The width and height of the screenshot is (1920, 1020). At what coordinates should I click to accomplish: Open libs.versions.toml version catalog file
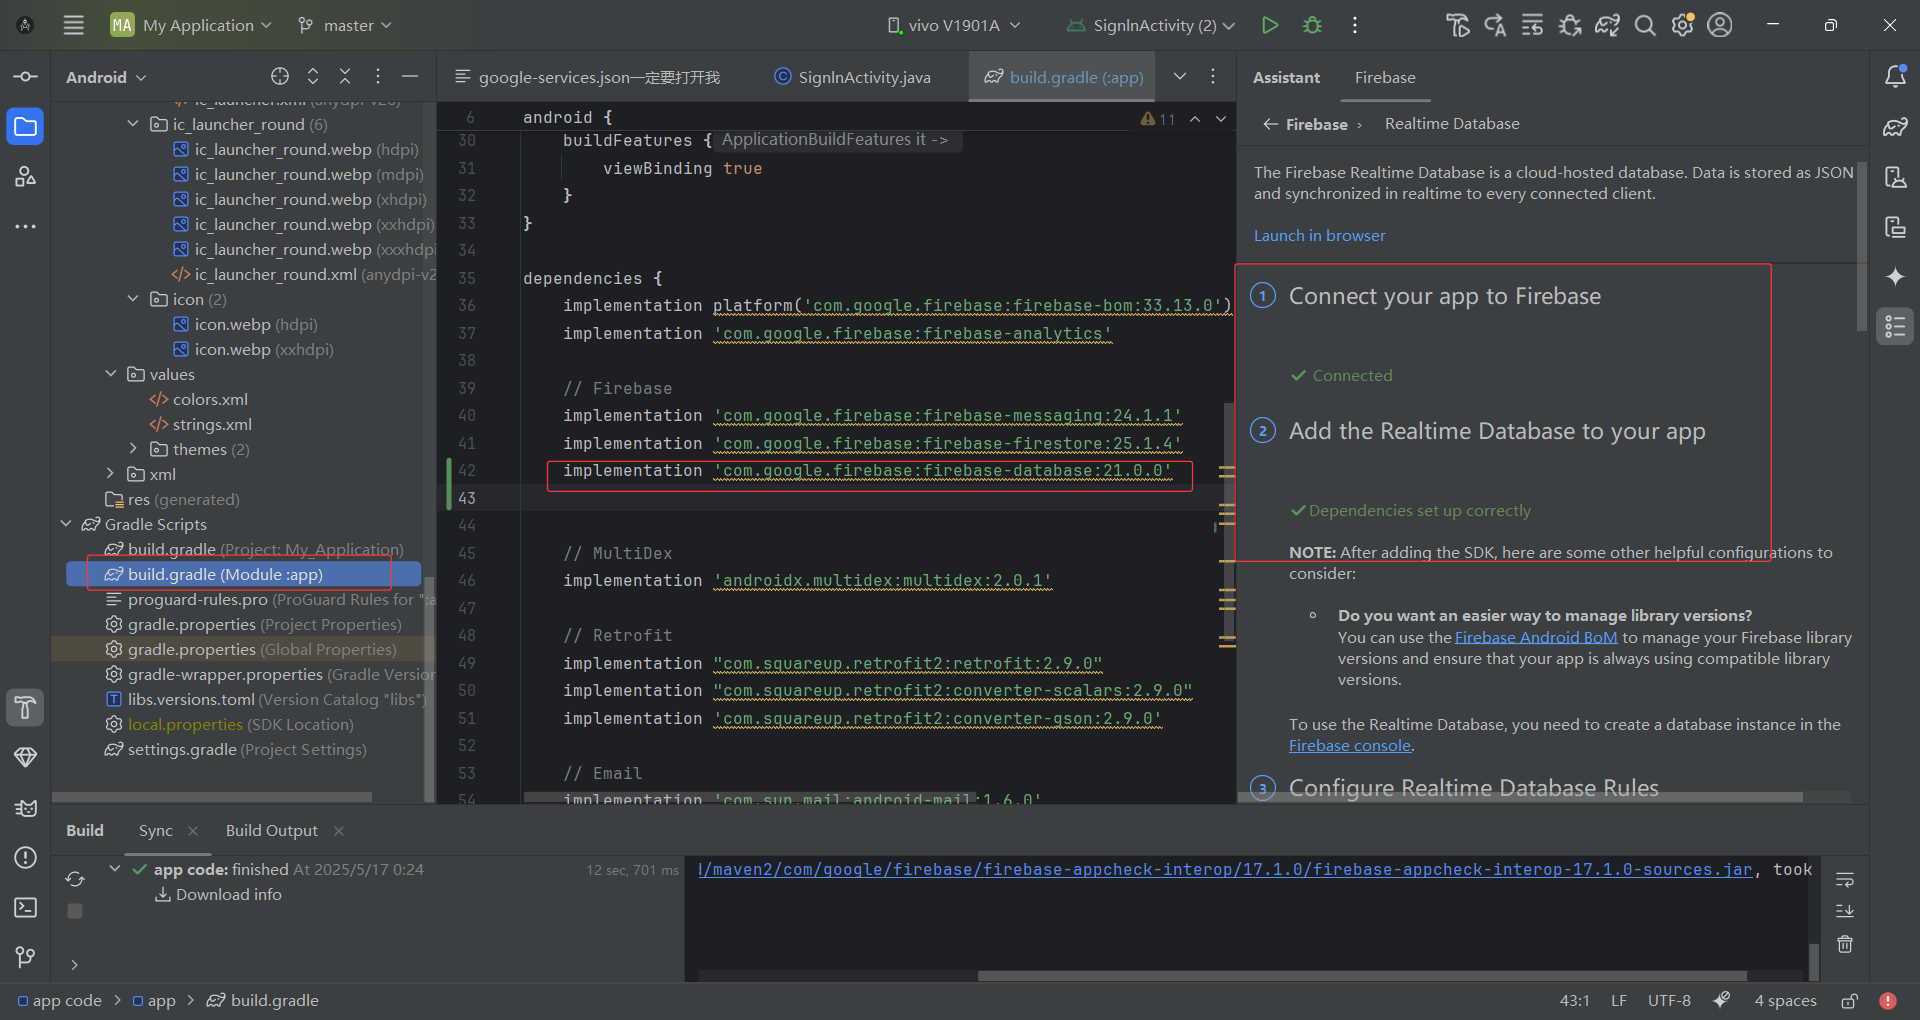click(266, 699)
